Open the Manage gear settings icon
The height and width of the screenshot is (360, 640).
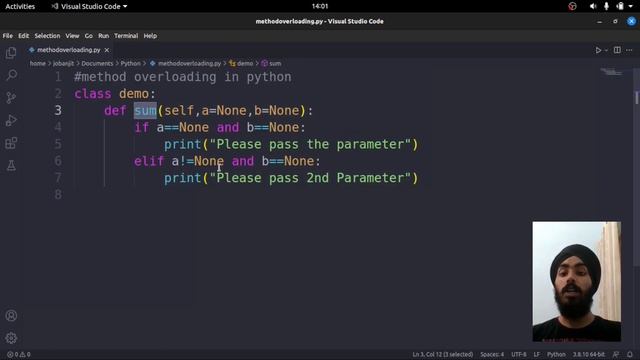click(x=11, y=338)
